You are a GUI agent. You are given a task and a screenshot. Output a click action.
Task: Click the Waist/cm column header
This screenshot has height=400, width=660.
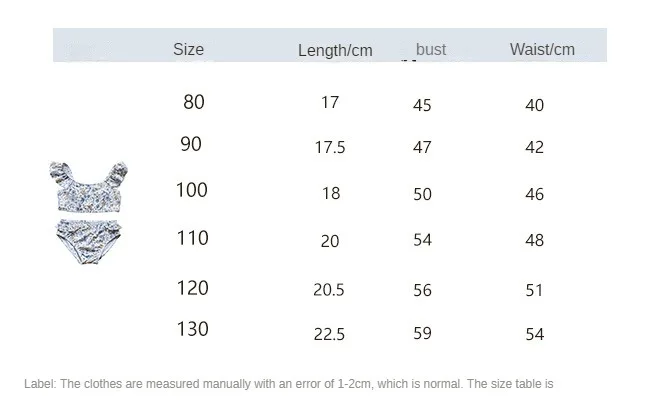[x=542, y=49]
